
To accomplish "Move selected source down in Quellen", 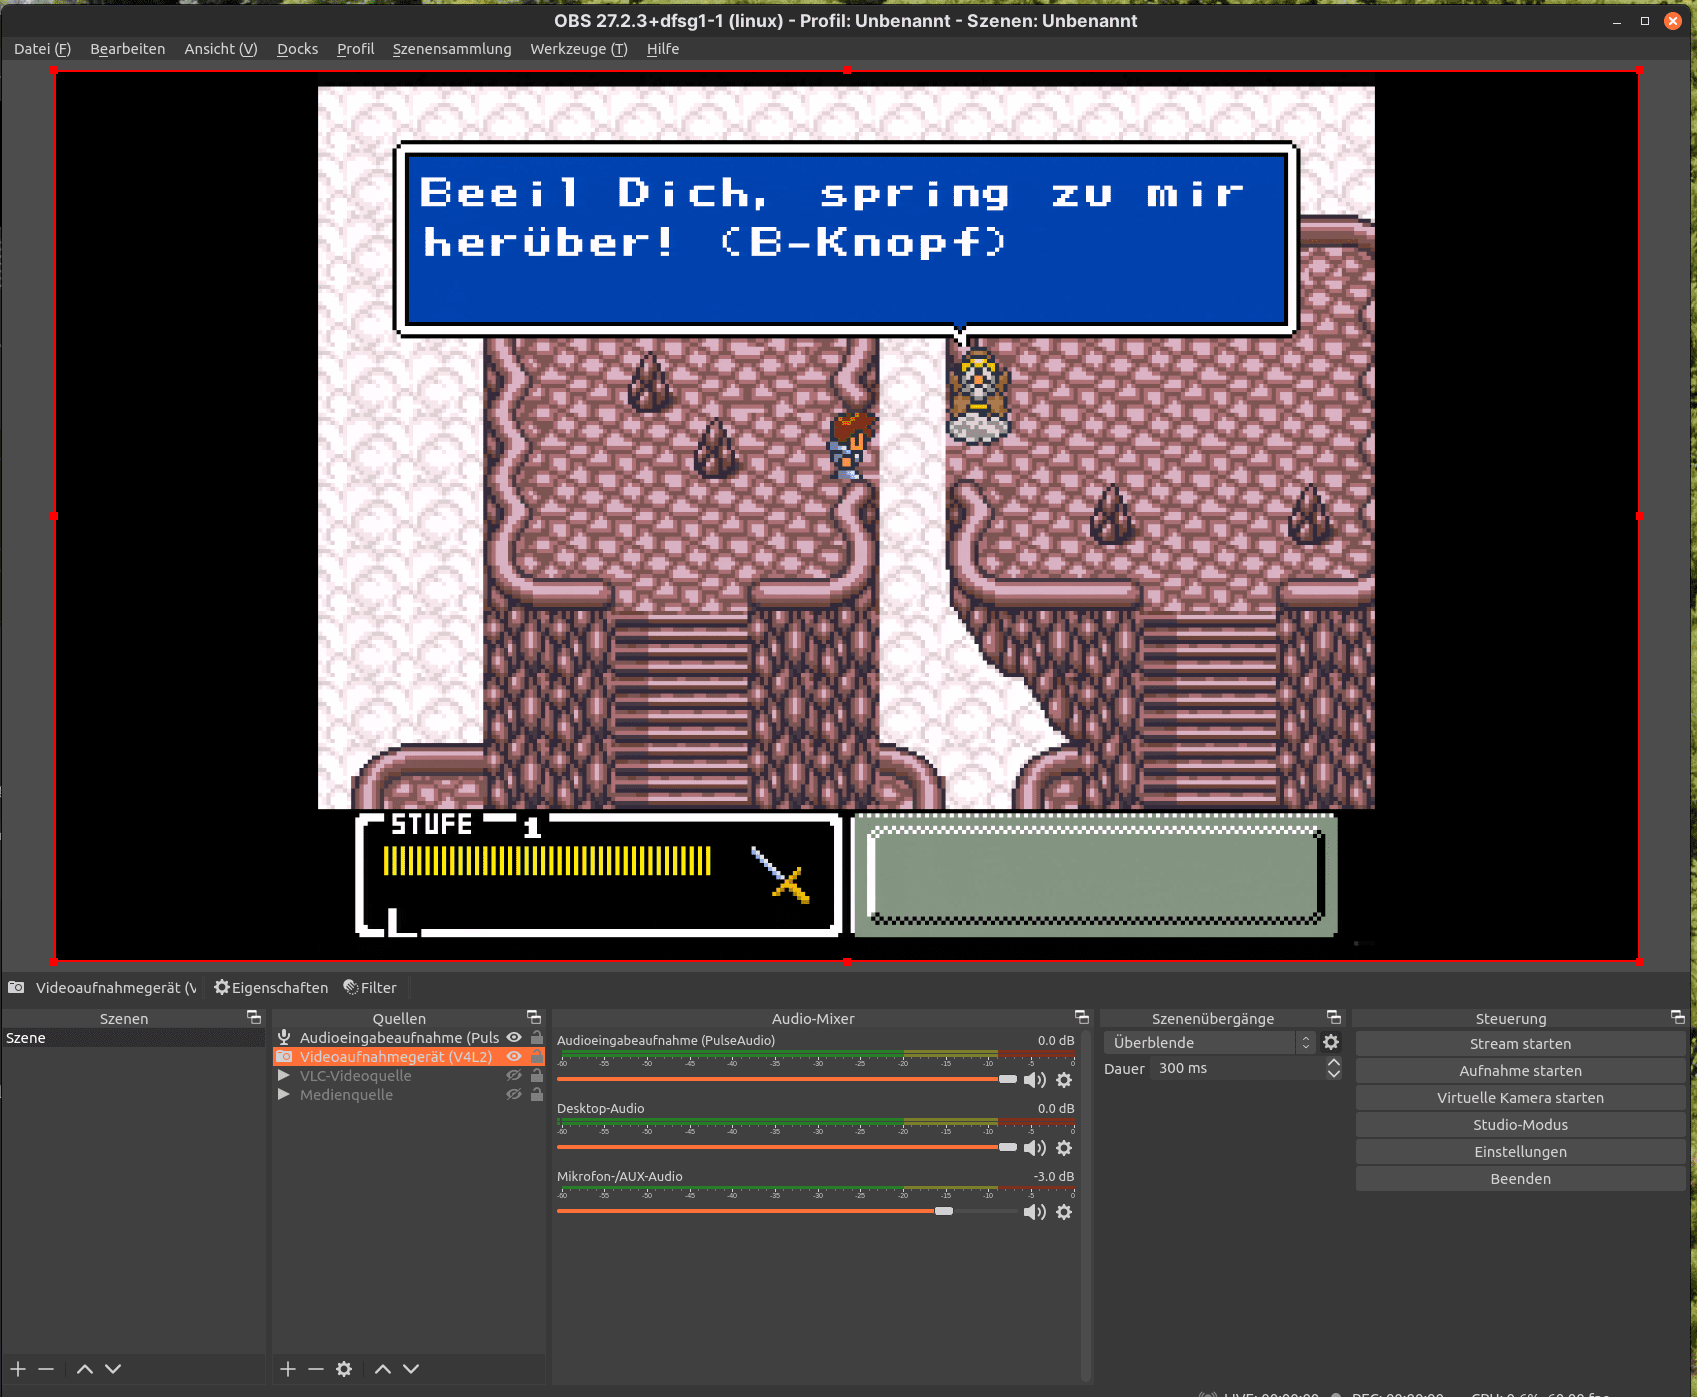I will (x=411, y=1369).
